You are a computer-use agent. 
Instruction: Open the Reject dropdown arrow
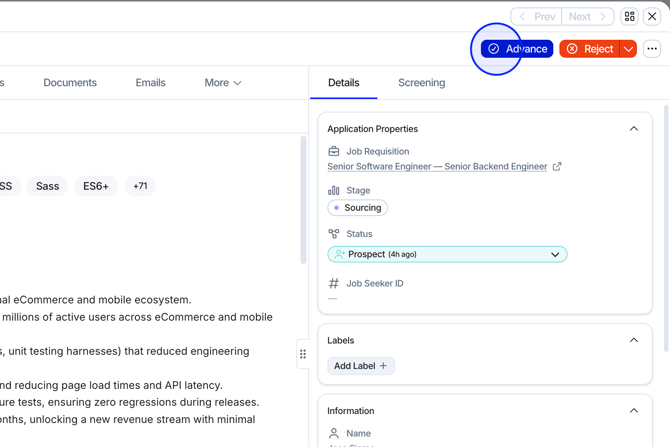point(628,49)
